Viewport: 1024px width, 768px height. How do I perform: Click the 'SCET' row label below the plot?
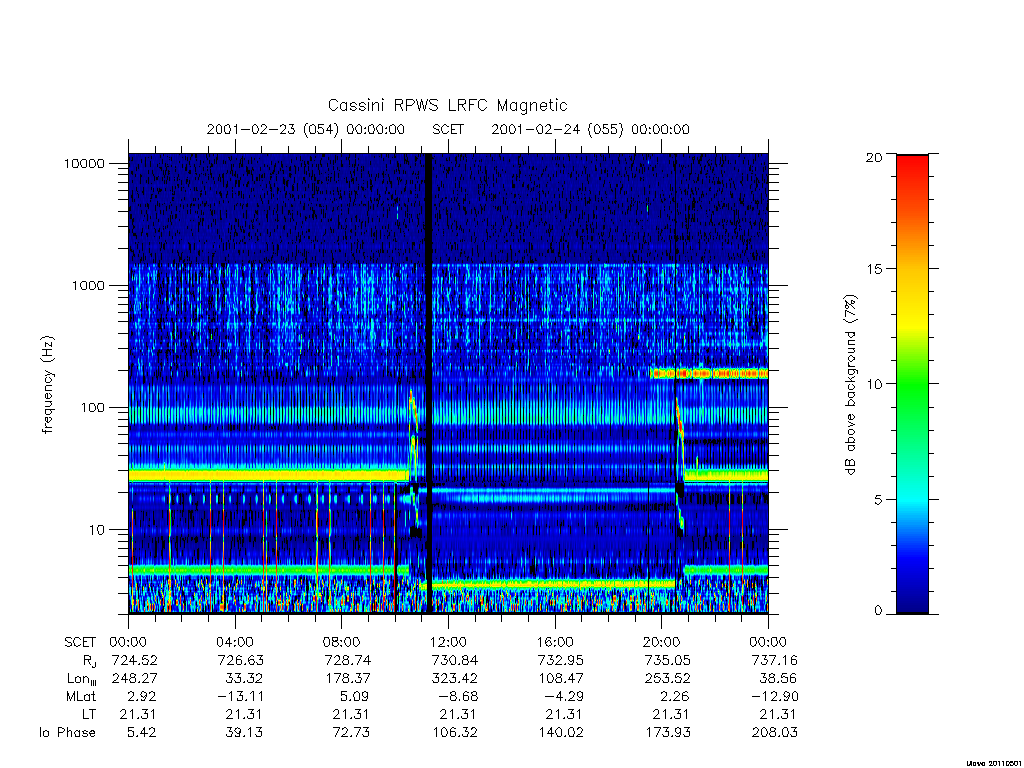coord(80,642)
